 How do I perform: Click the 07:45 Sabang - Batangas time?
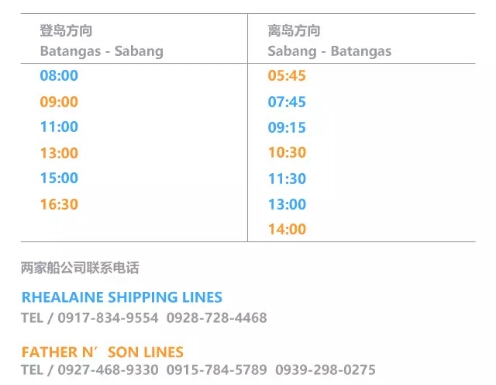click(x=287, y=102)
